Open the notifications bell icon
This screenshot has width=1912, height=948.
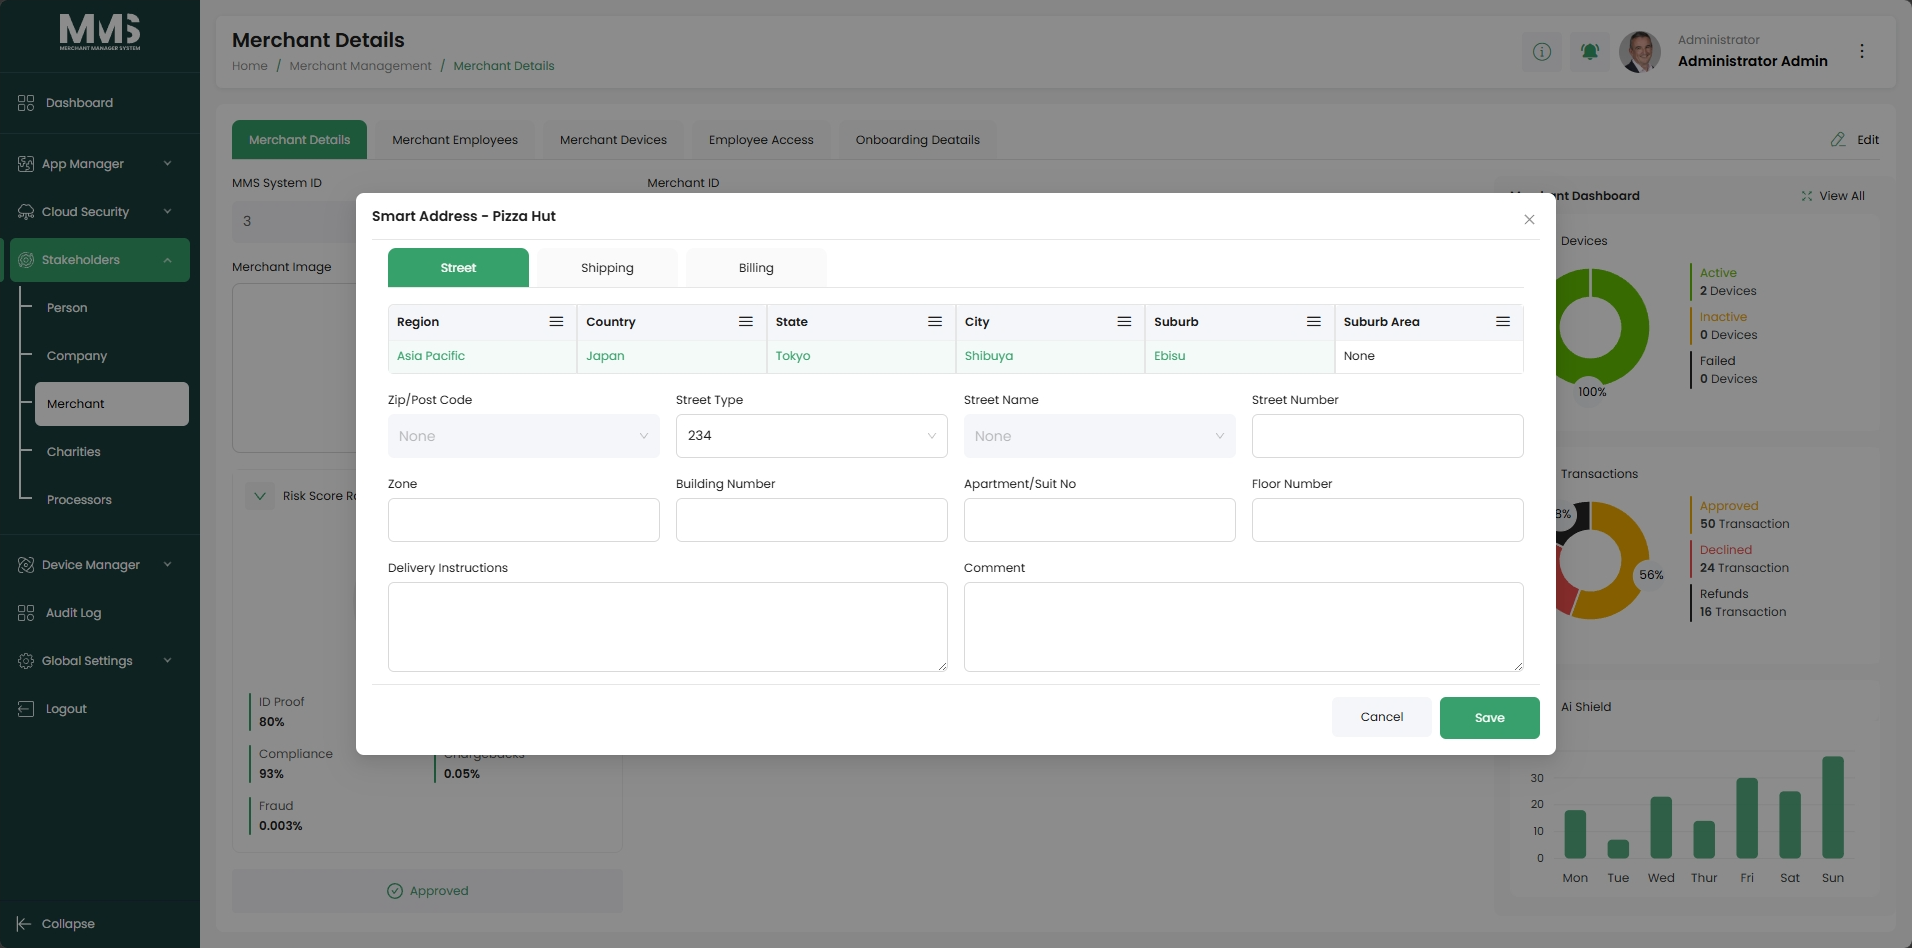pos(1590,51)
